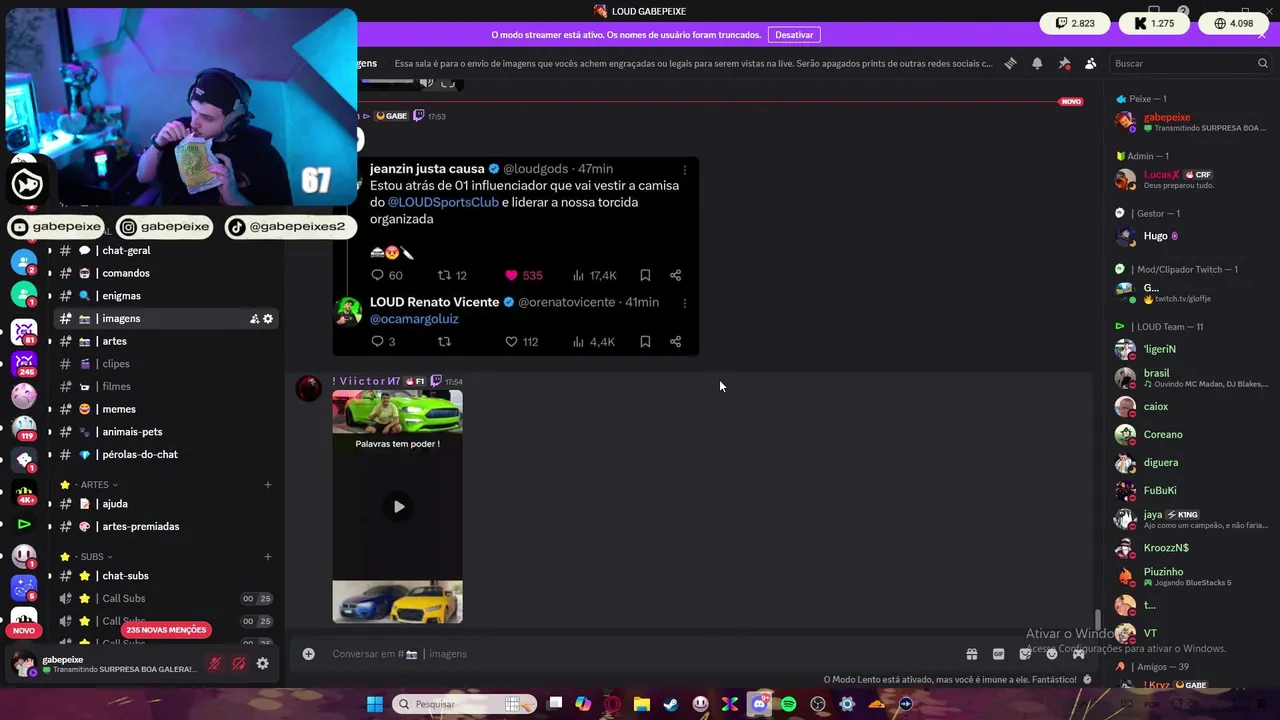Click the NOVO servers indicator

point(24,630)
